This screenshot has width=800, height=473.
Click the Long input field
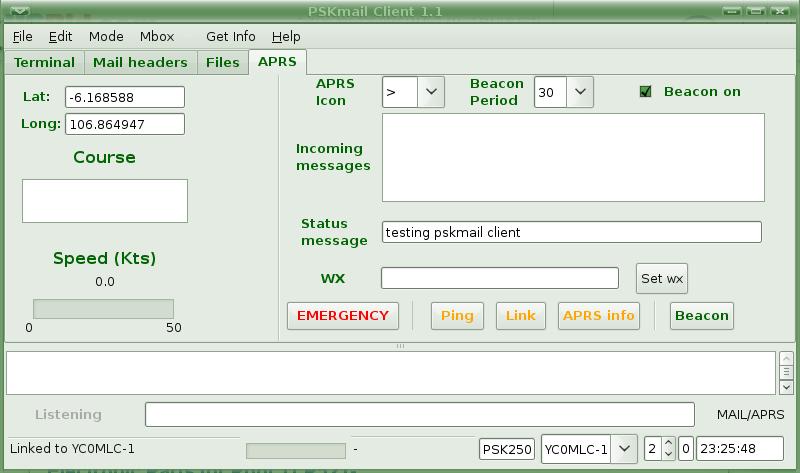[125, 124]
